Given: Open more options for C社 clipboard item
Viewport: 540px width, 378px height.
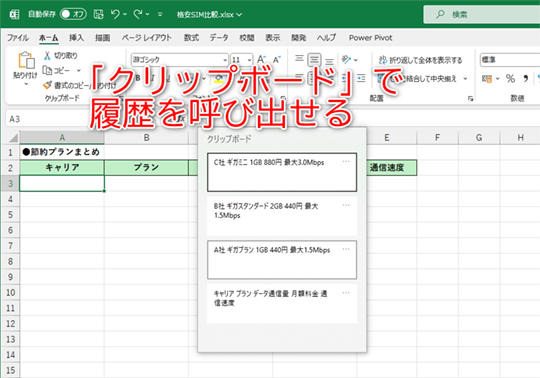Looking at the screenshot, I should pos(346,161).
